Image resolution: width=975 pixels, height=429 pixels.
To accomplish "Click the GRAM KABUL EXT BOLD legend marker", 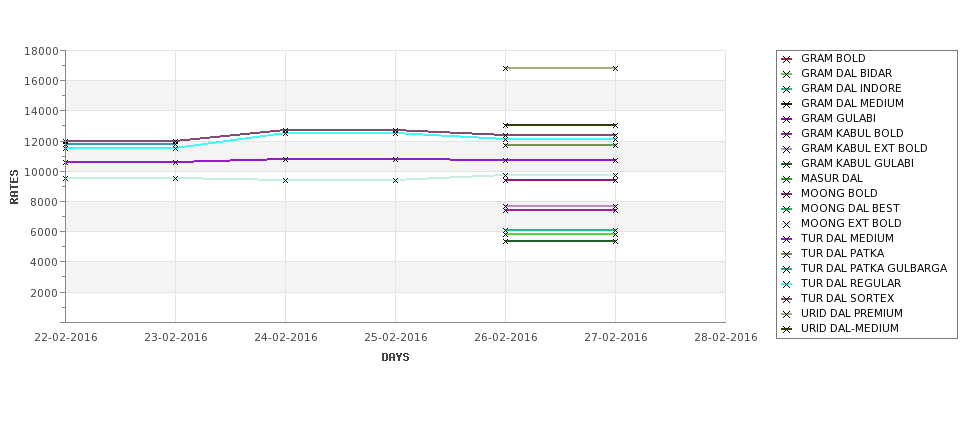I will pyautogui.click(x=787, y=149).
